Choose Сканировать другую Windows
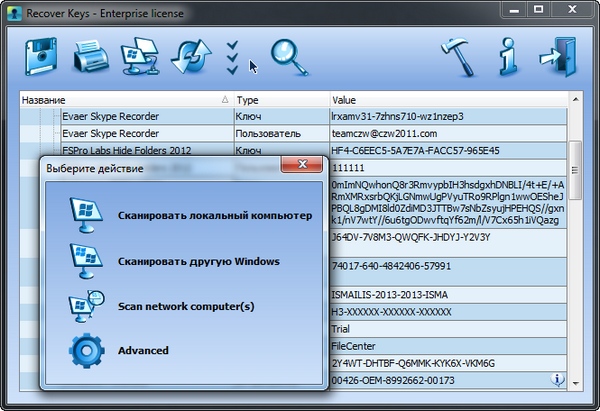Viewport: 600px width, 411px height. click(x=199, y=261)
